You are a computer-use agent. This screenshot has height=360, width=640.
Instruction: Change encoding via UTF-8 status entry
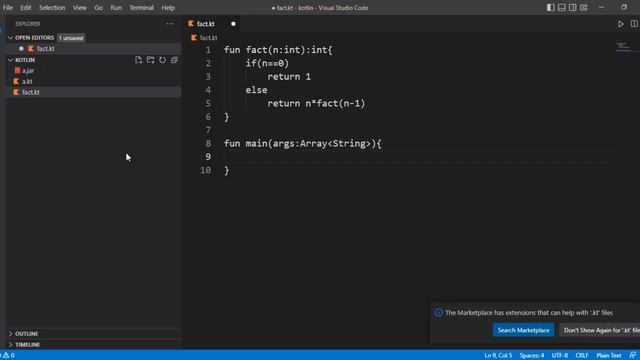pos(560,355)
